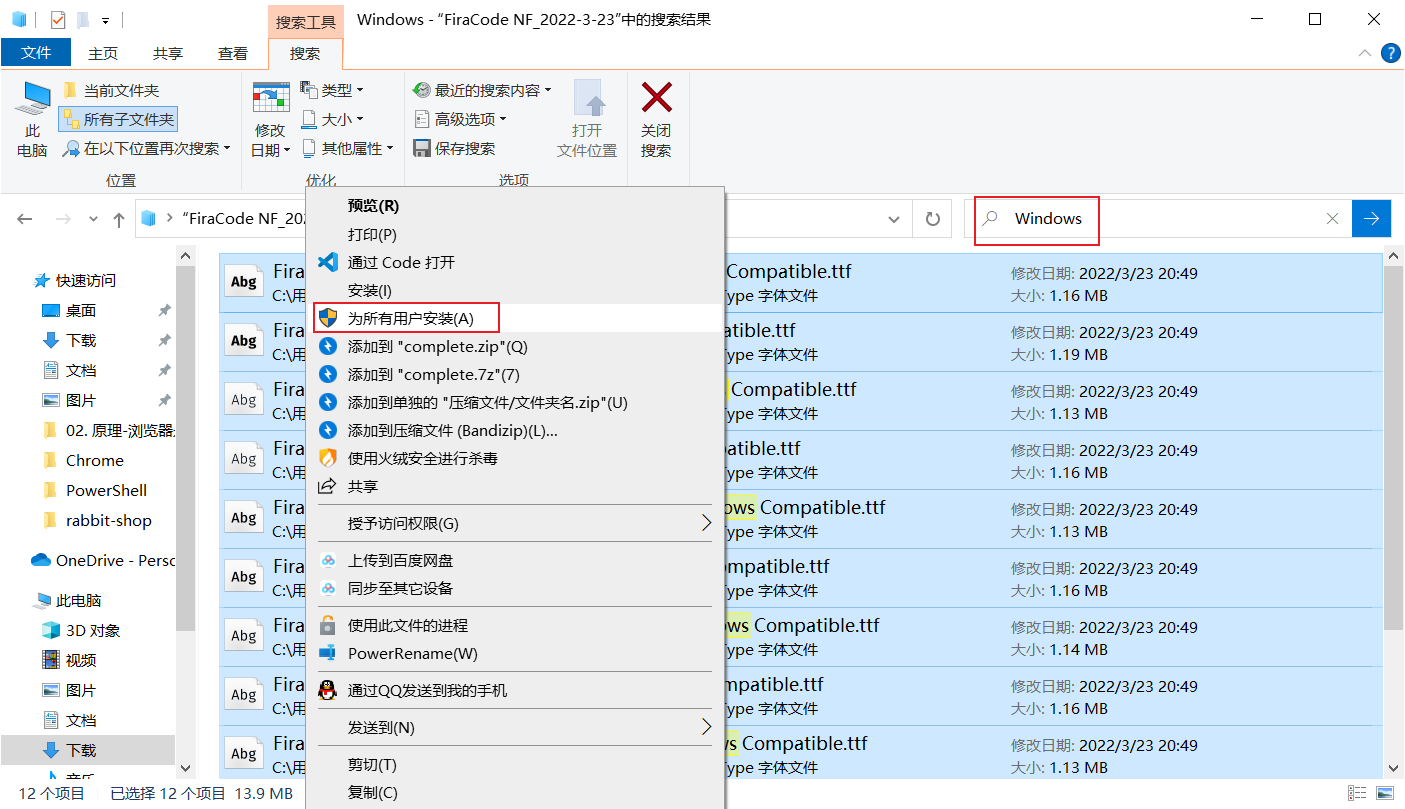Choose 上传到百度网盘
Image resolution: width=1405 pixels, height=809 pixels.
[514, 560]
